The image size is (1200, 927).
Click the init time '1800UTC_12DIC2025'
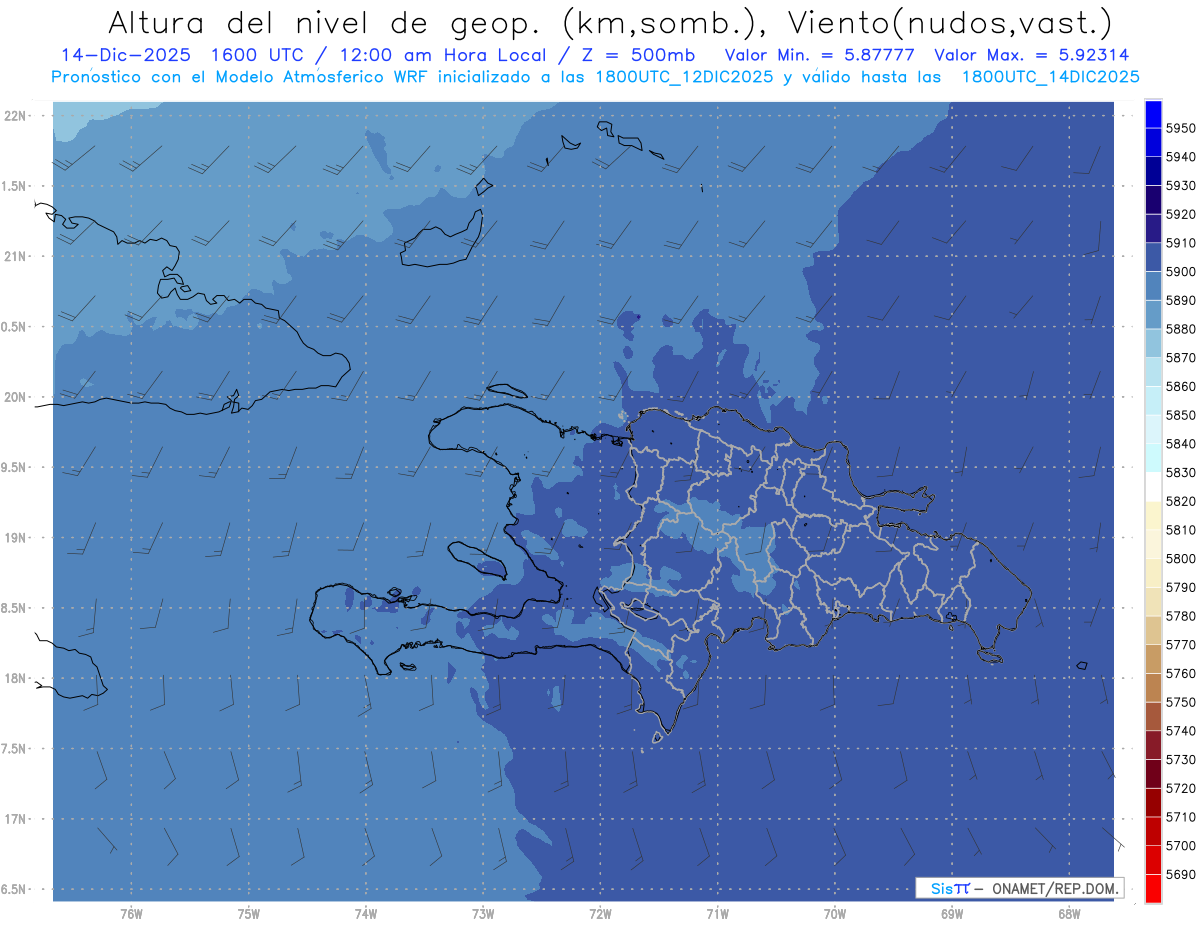(686, 77)
